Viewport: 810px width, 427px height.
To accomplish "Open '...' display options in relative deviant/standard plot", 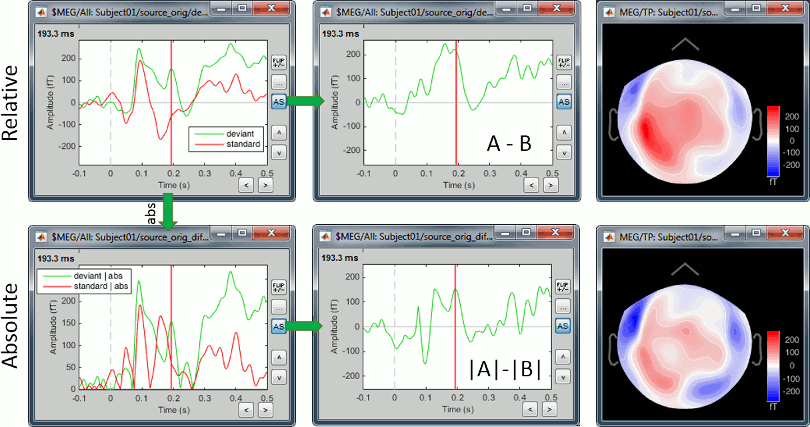I will point(280,82).
